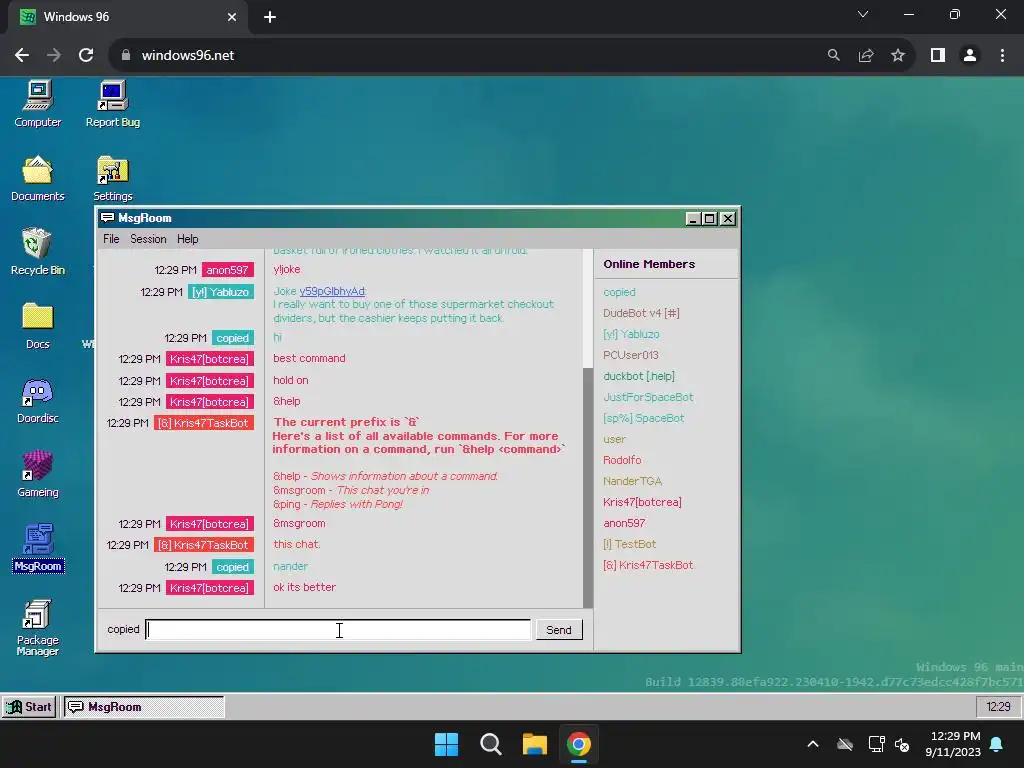Click the chat vertical scrollbar thumb
1024x768 pixels.
[588, 488]
